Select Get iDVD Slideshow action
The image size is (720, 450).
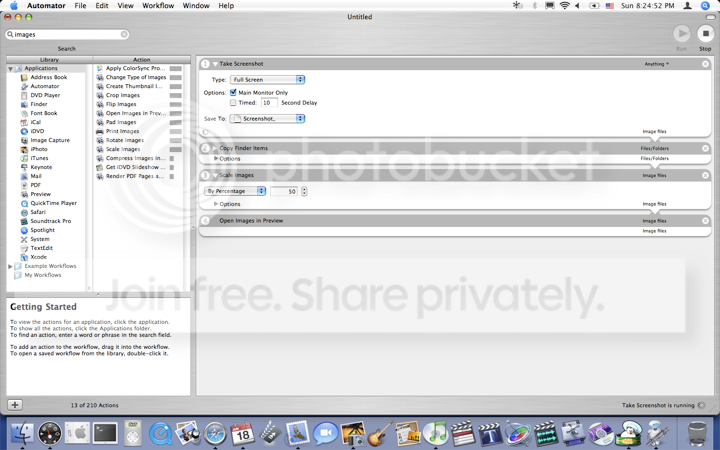[x=135, y=167]
